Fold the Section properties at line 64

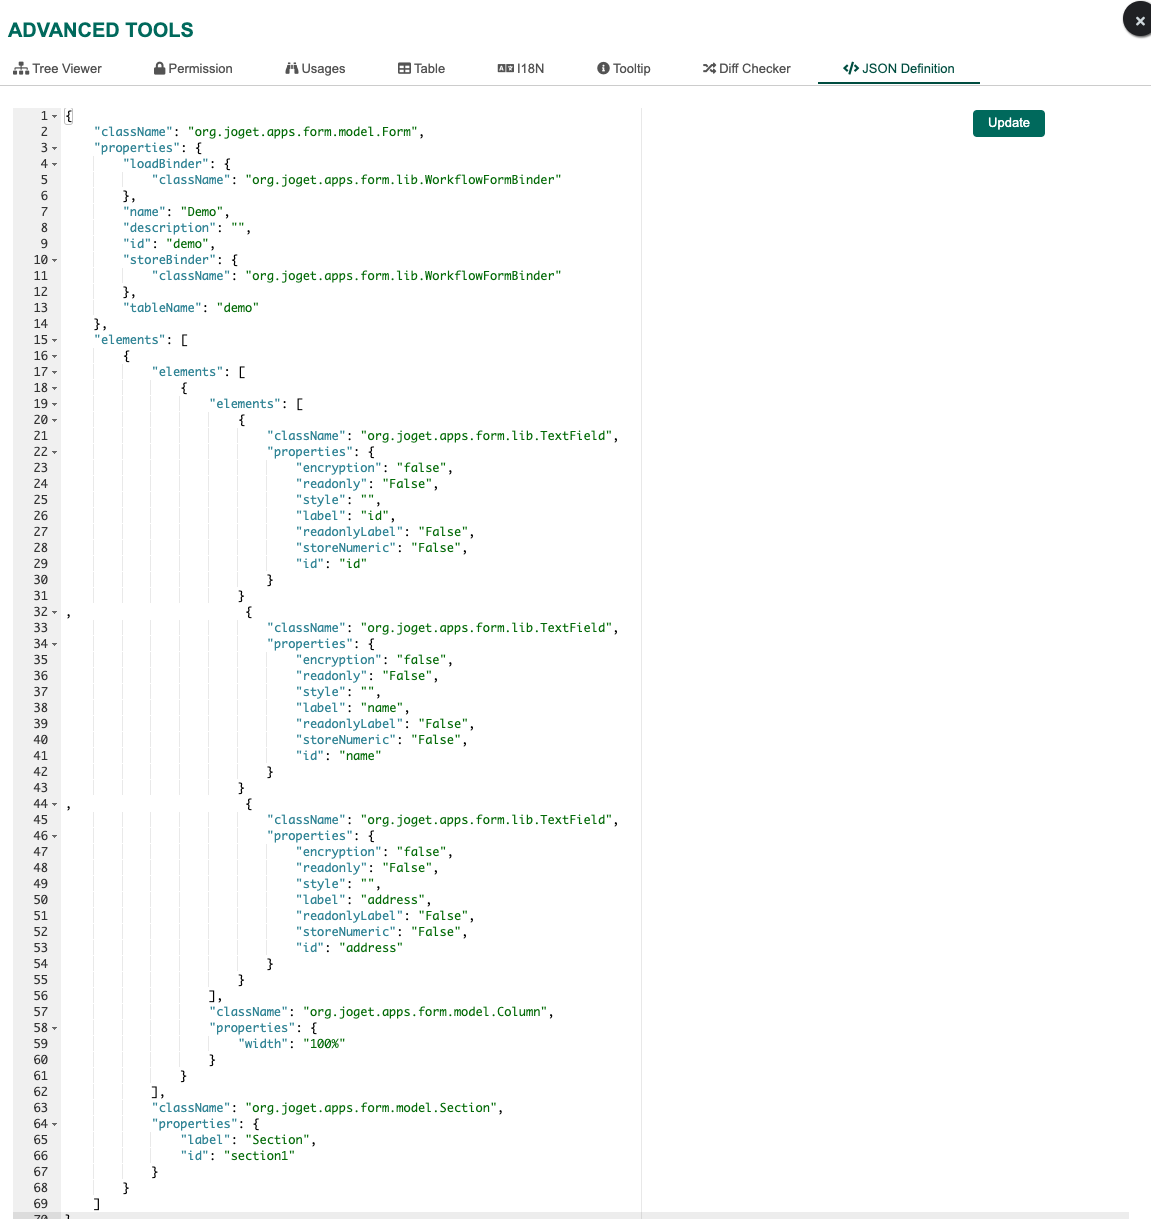tap(54, 1124)
